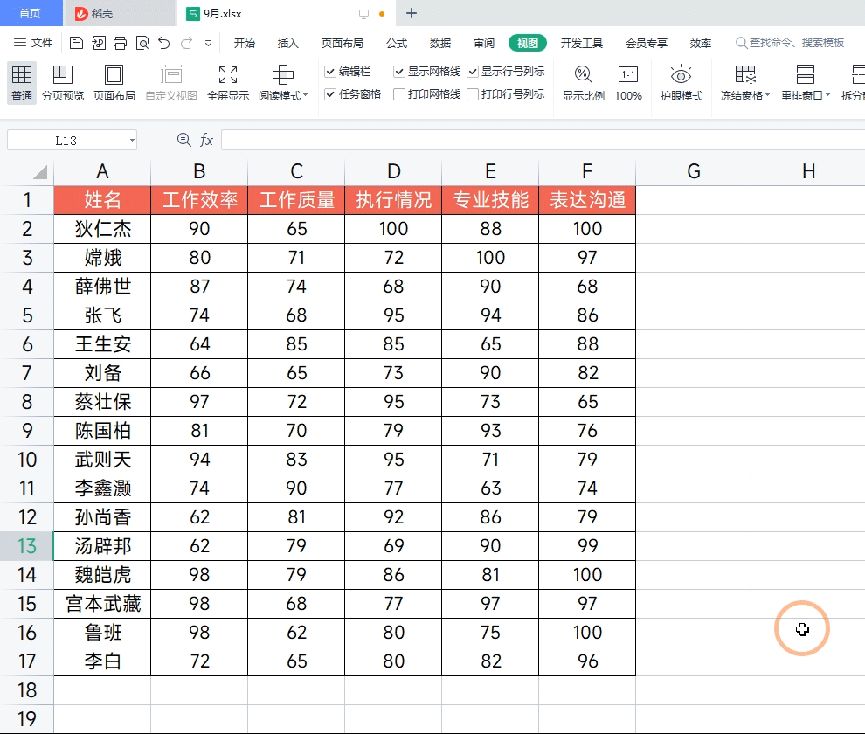Click the Undo arrow icon
The height and width of the screenshot is (734, 865).
[164, 42]
